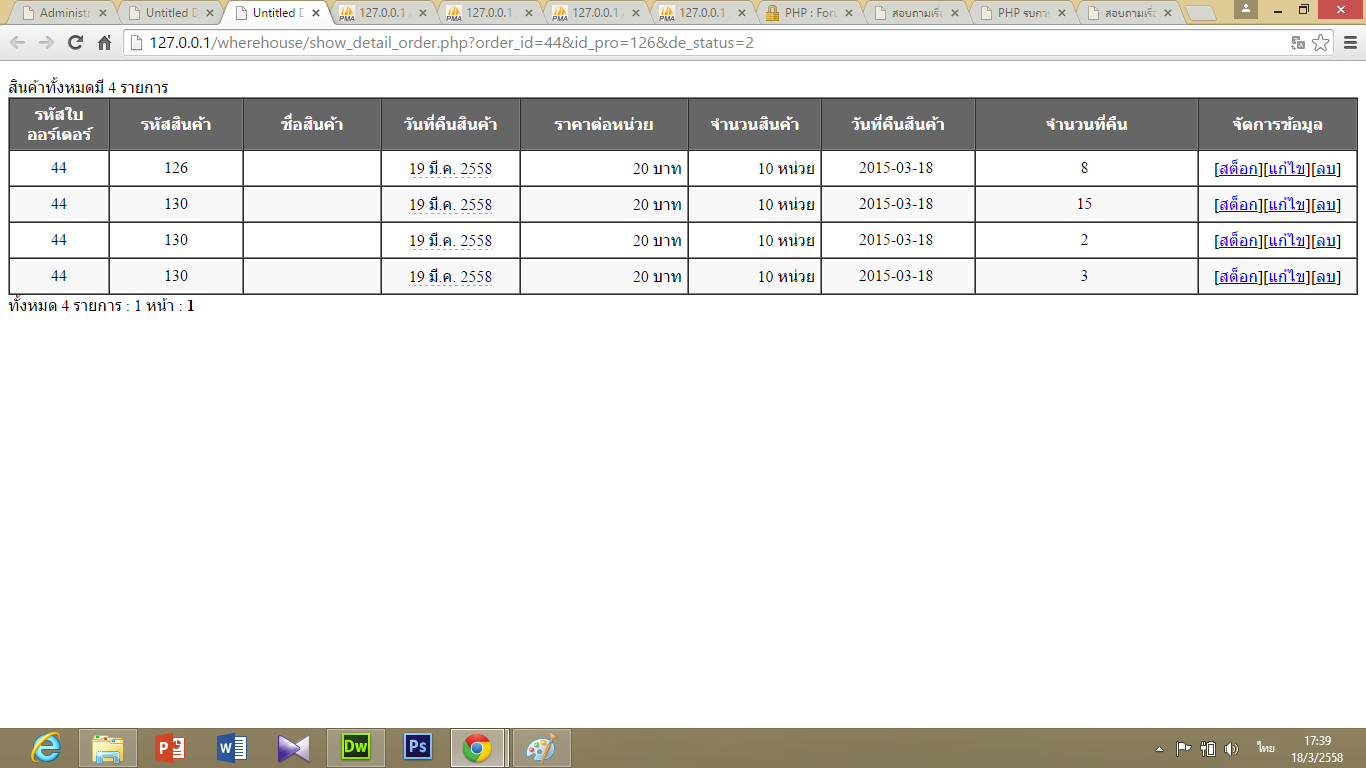Switch to PowerPoint in the taskbar
1366x768 pixels.
coord(170,748)
